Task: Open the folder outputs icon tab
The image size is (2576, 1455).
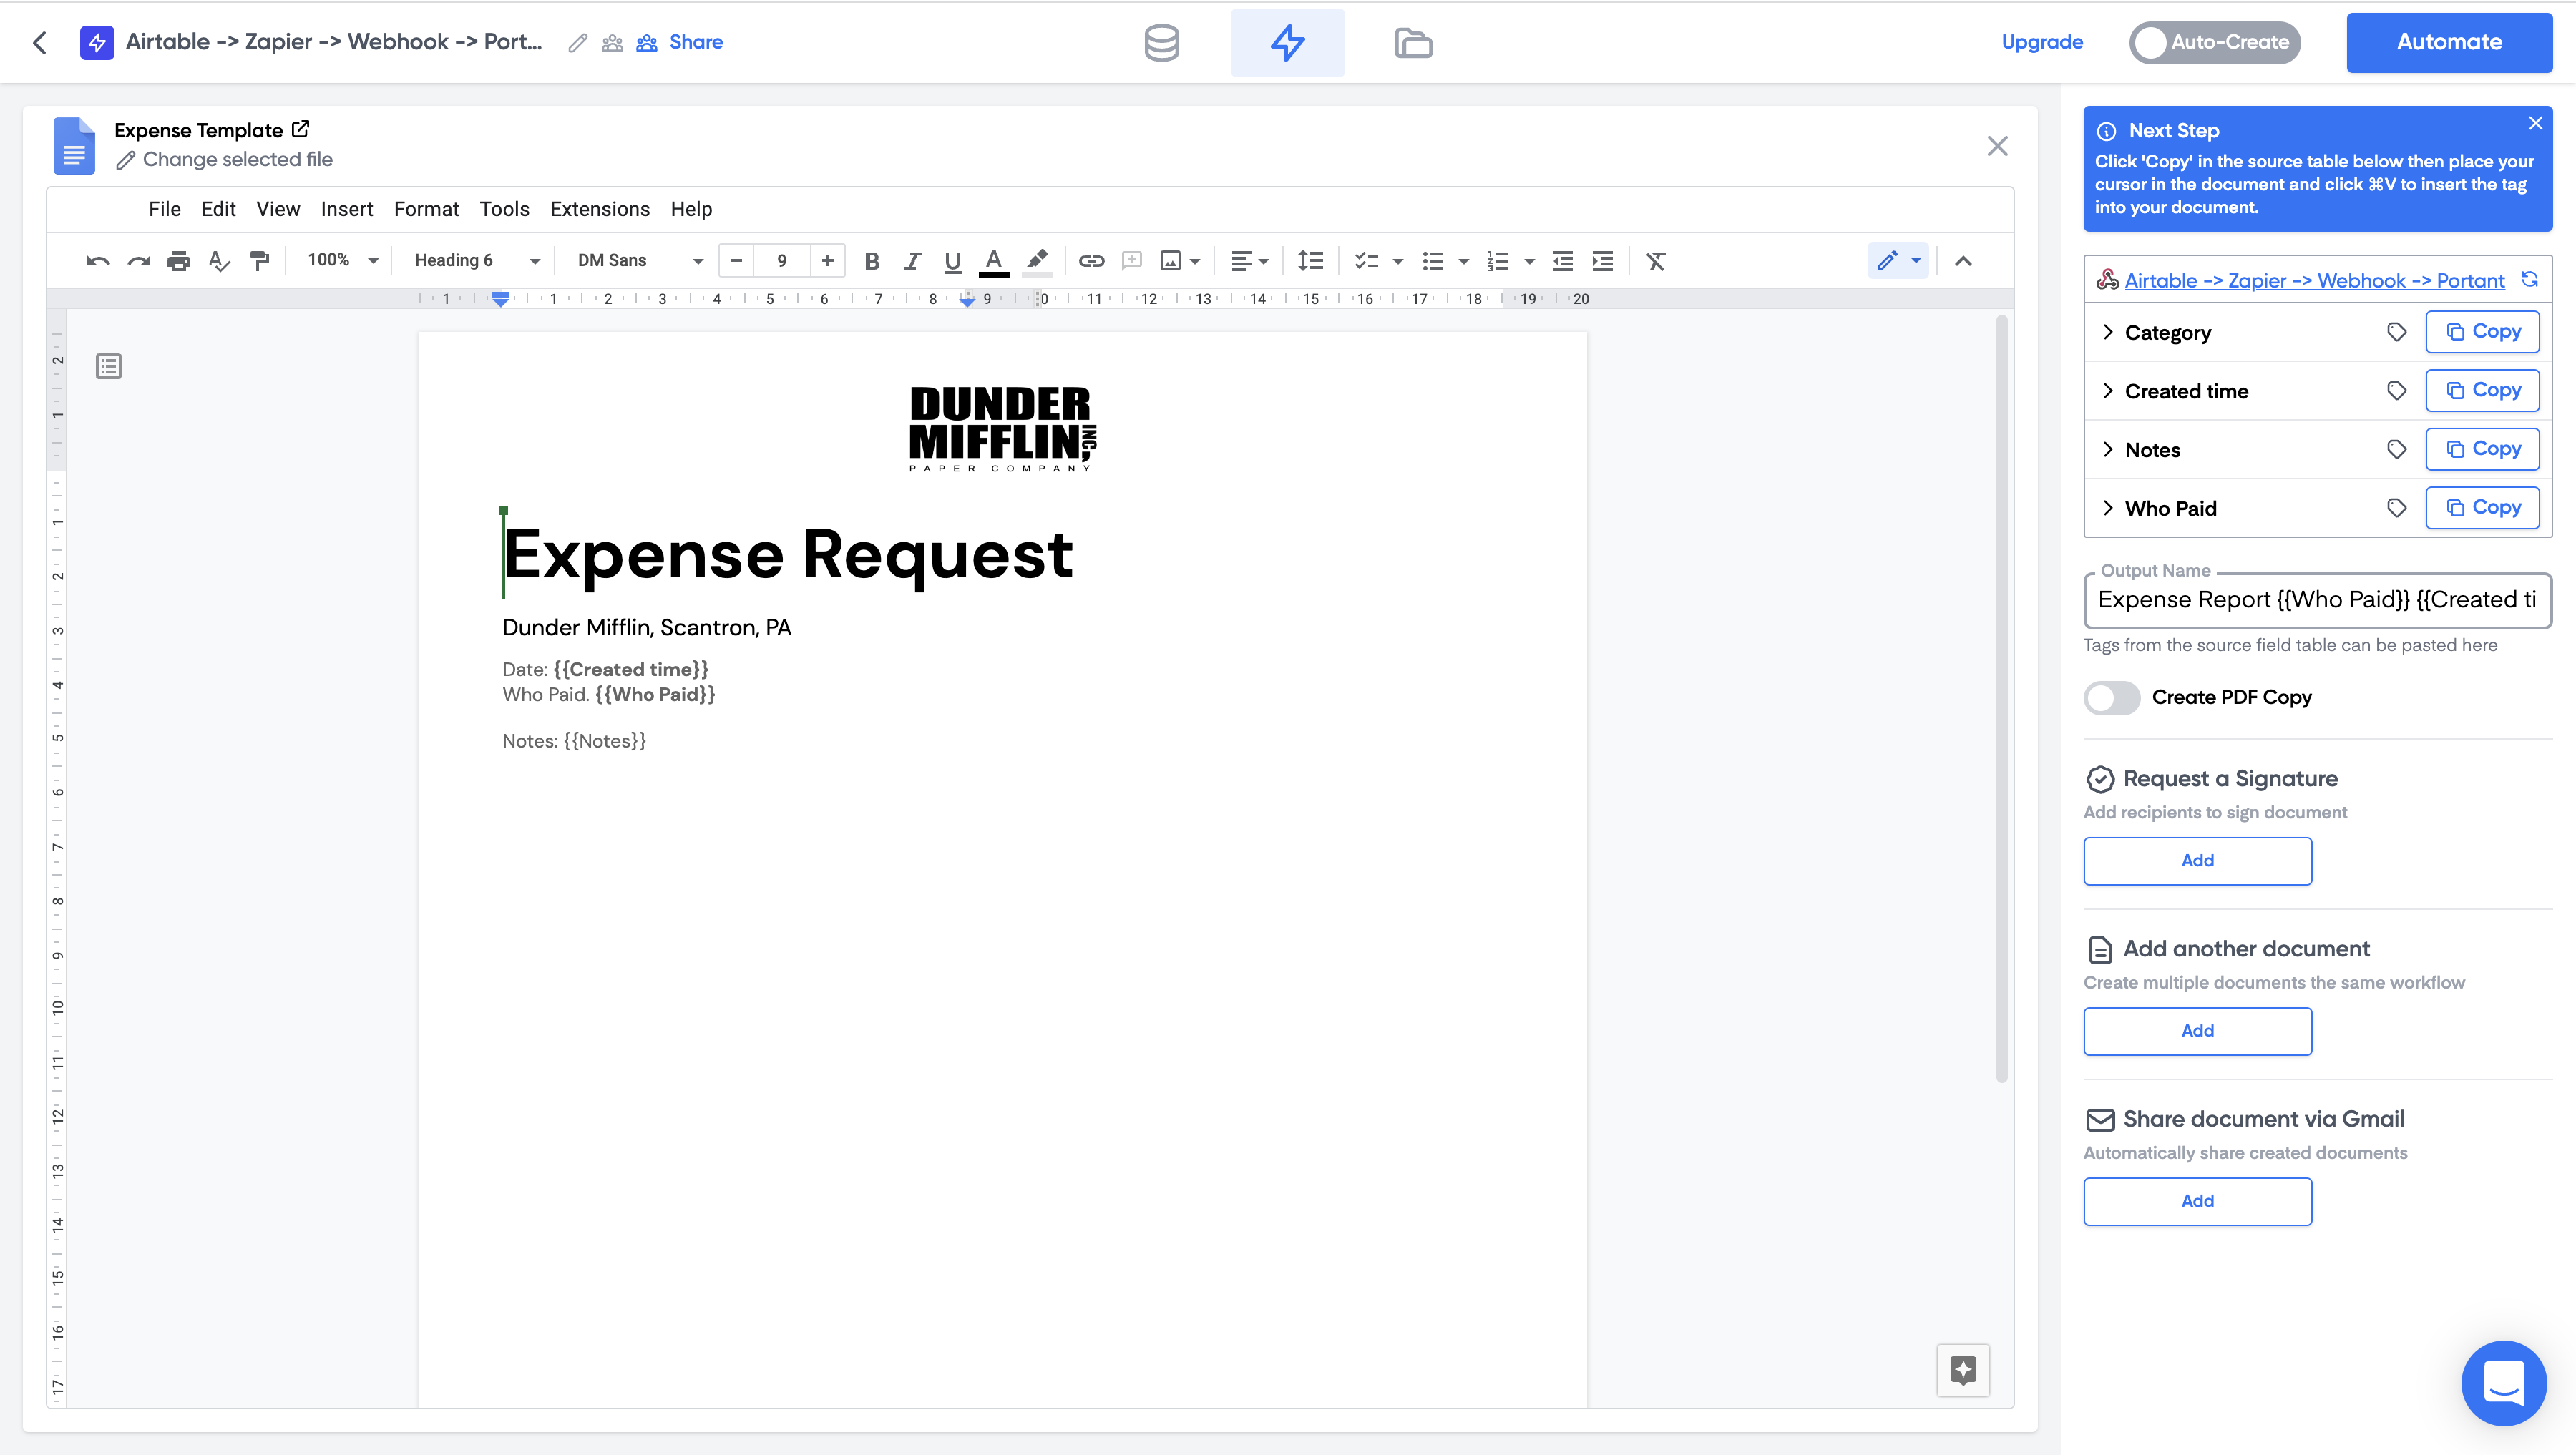Action: click(x=1413, y=43)
